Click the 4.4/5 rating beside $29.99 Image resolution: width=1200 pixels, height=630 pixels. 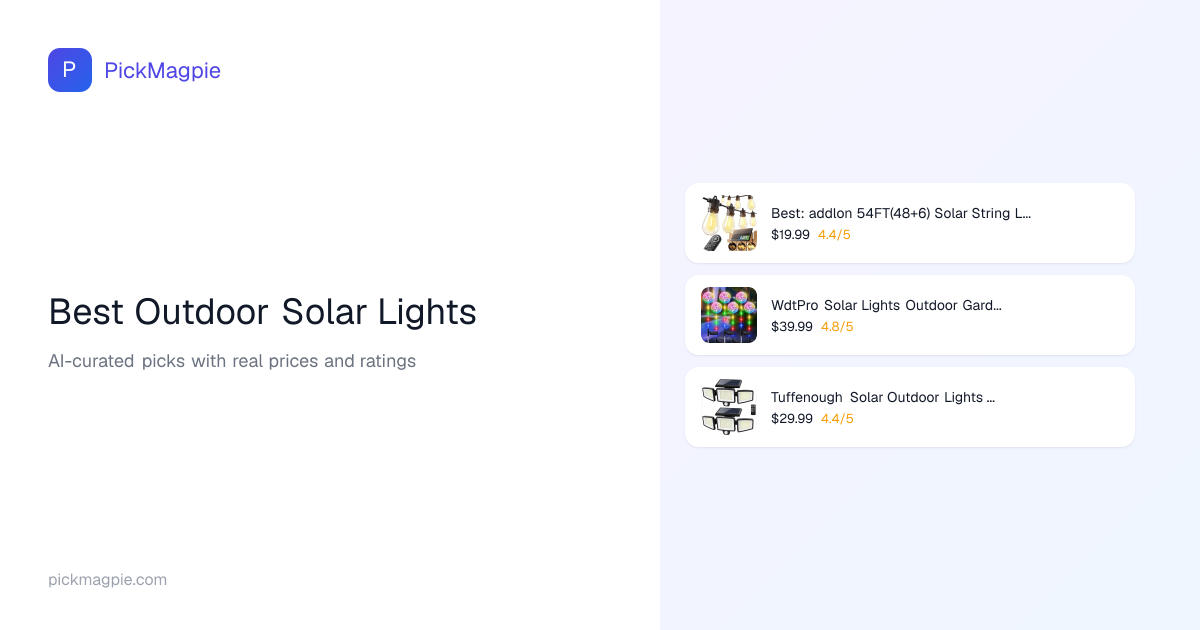(x=837, y=419)
